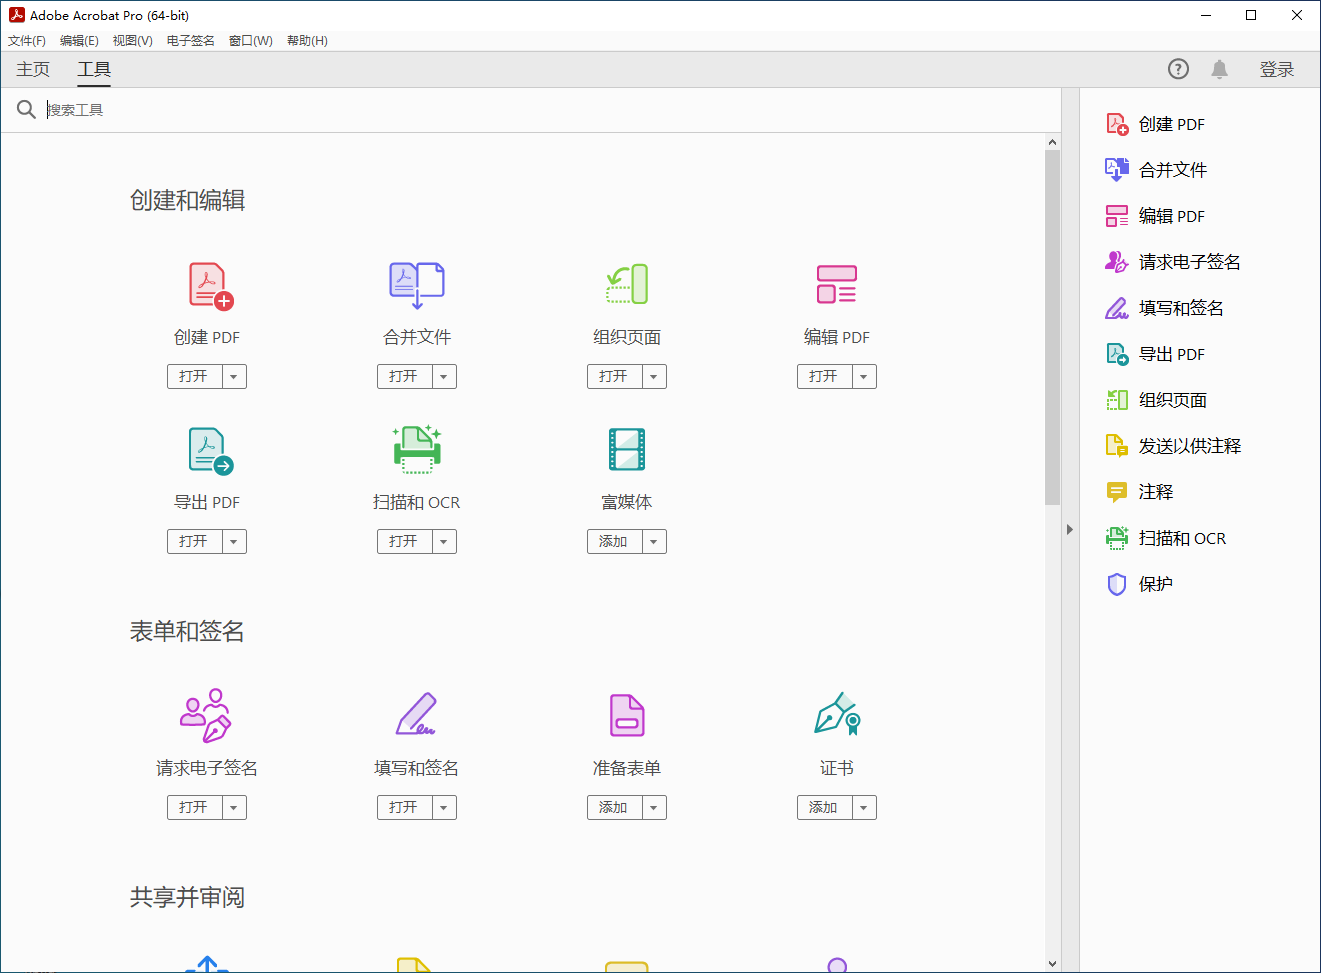Click the Sign In (登录) link
Viewport: 1321px width, 973px height.
[1276, 69]
